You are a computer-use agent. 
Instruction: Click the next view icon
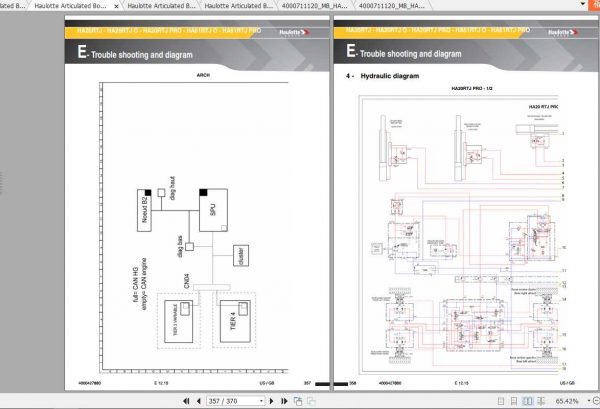coord(311,401)
